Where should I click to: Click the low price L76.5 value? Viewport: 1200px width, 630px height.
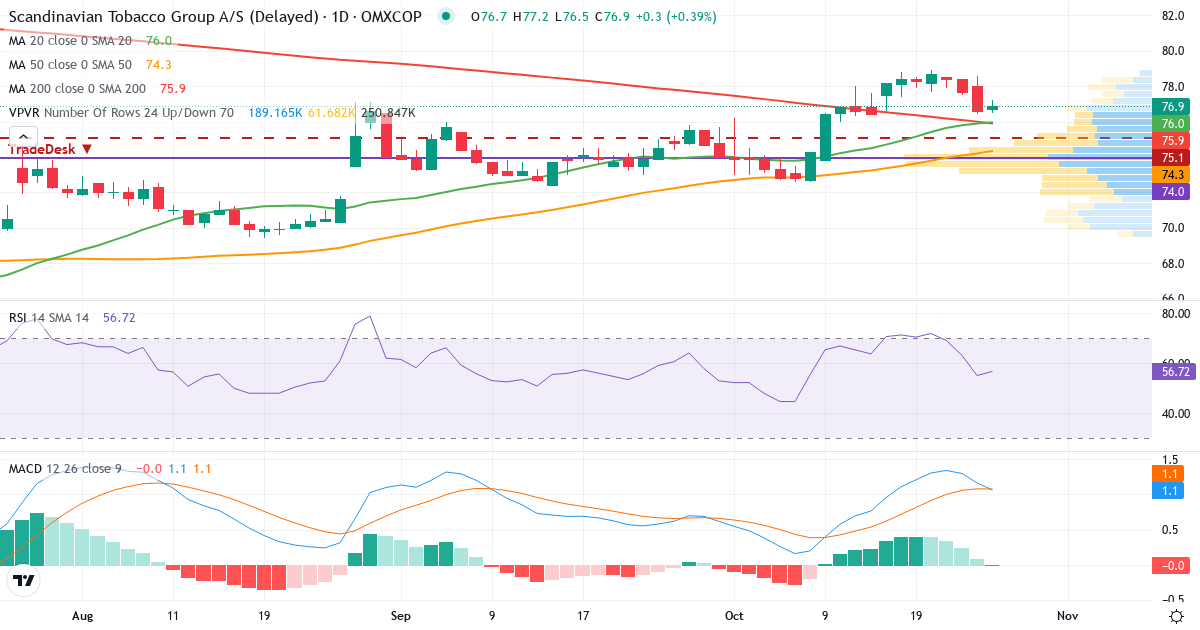click(570, 17)
